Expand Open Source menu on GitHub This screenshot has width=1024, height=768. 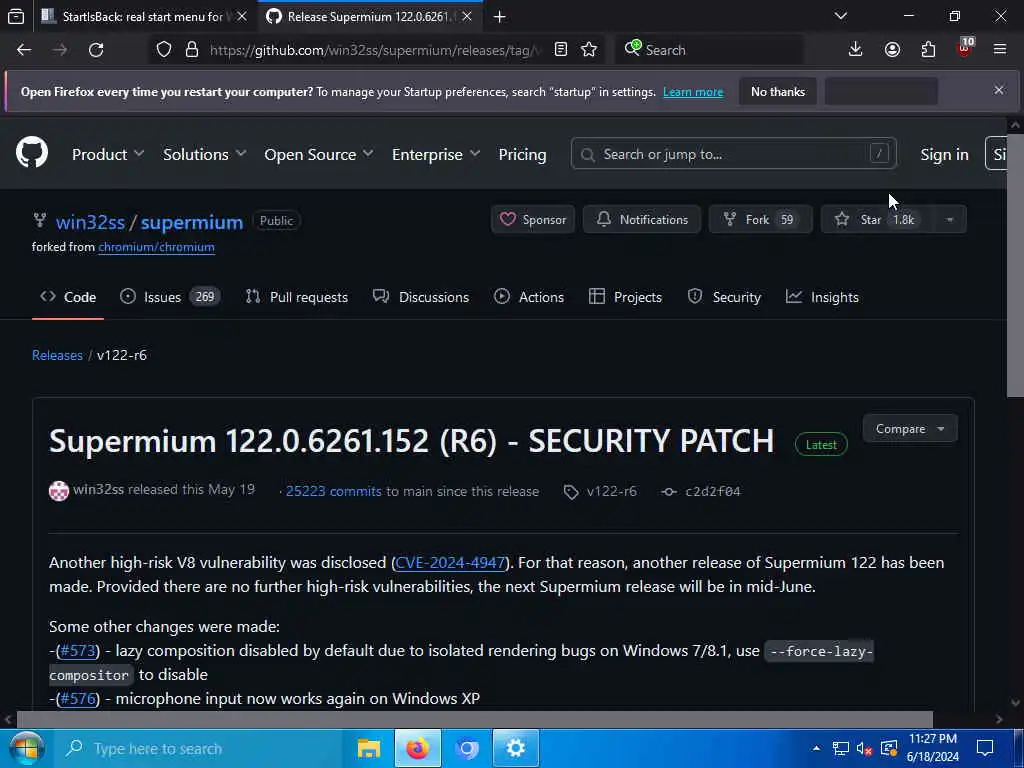[319, 154]
